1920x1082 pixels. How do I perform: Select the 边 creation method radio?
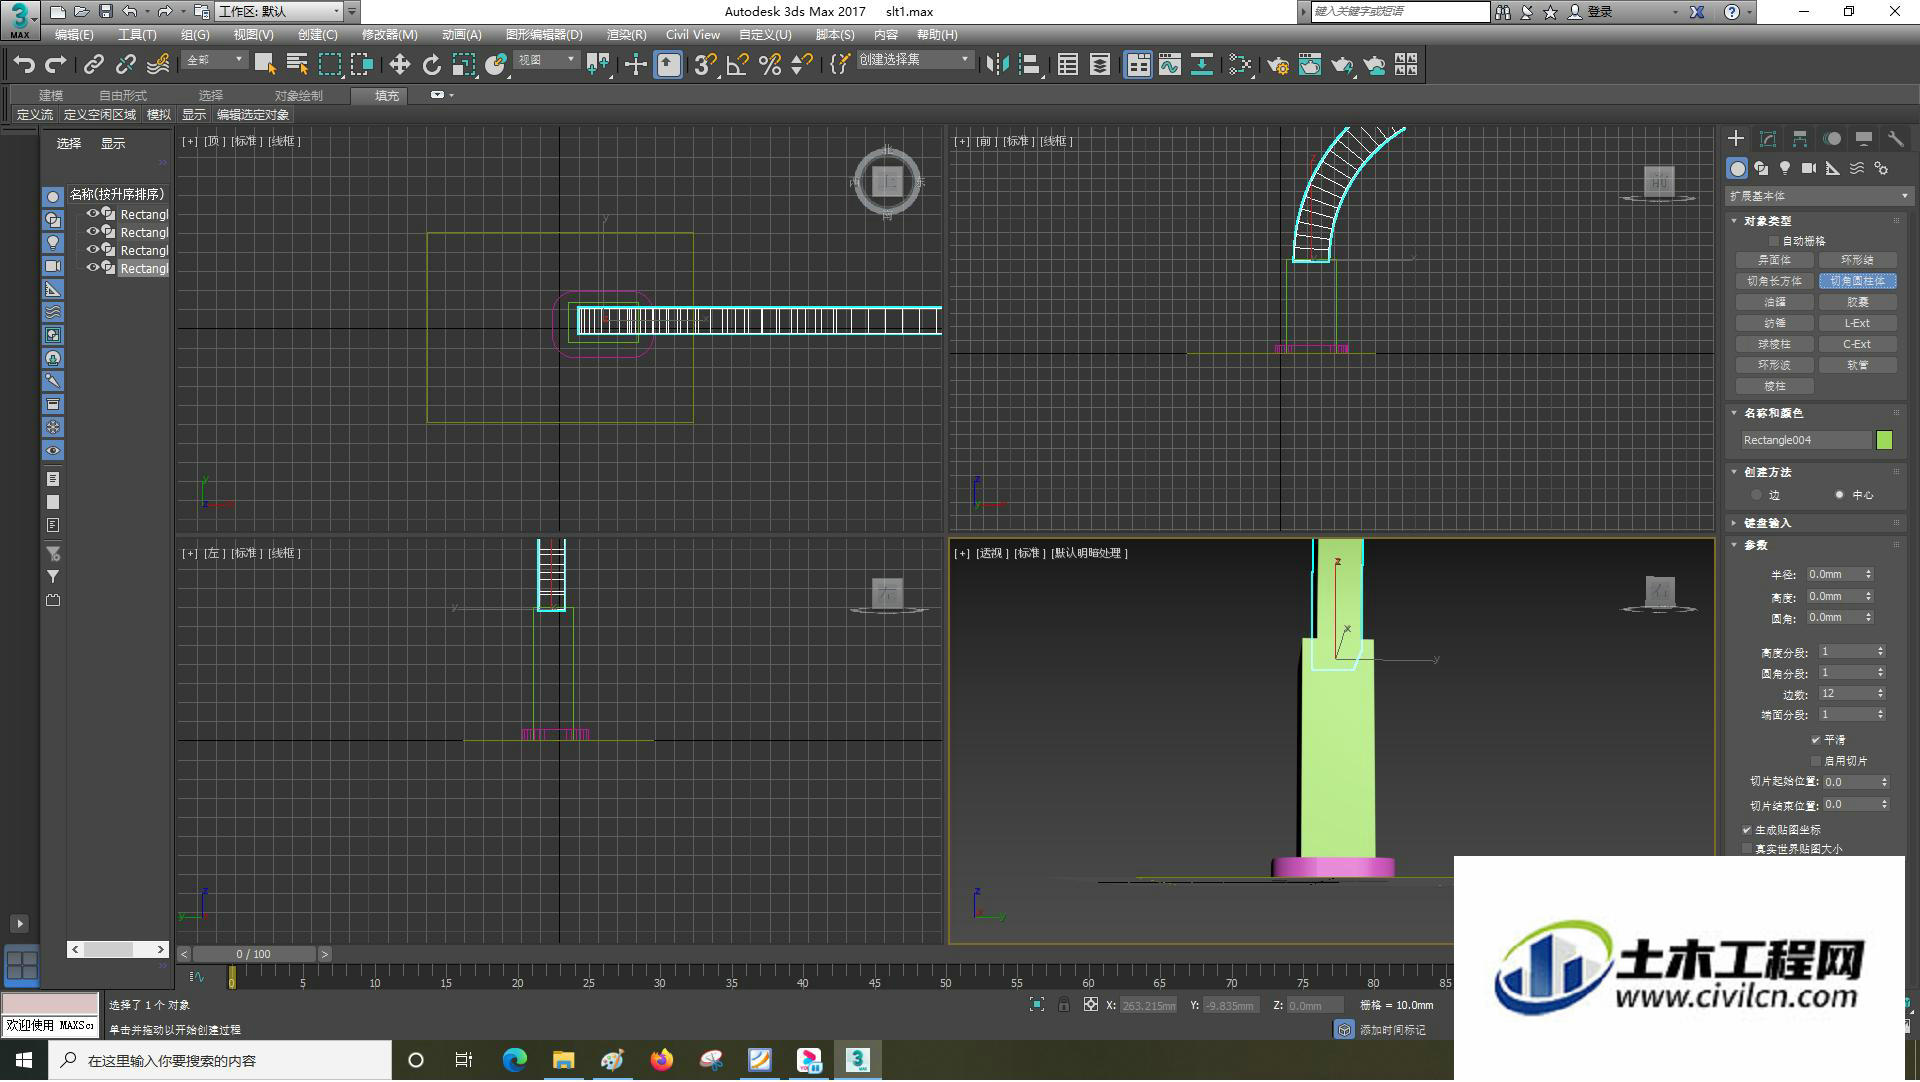(1756, 495)
